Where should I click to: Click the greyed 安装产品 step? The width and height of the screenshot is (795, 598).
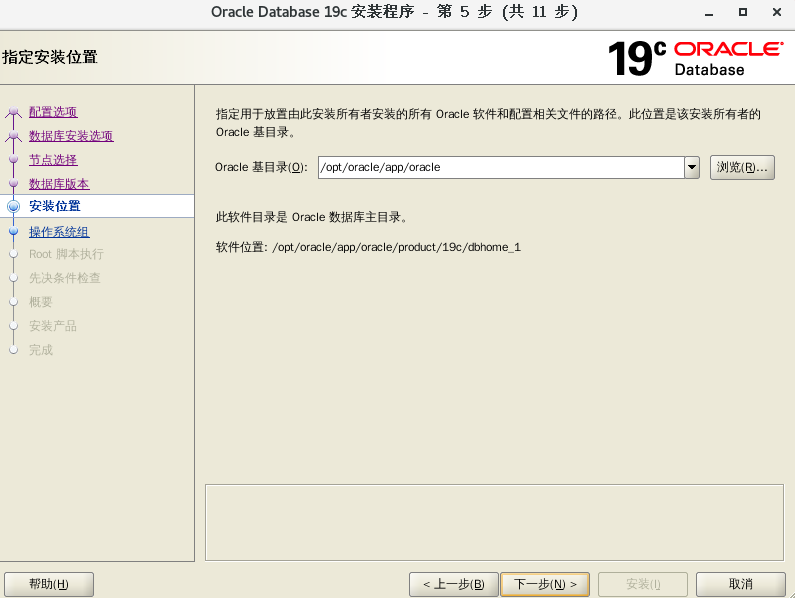click(53, 326)
